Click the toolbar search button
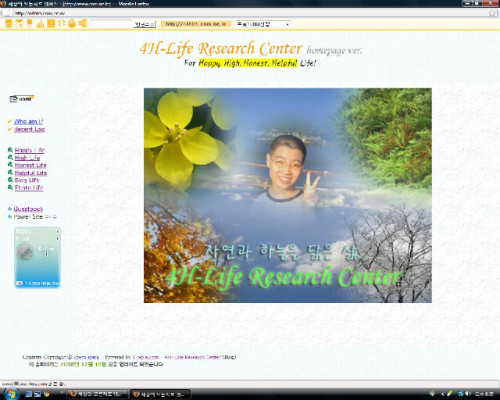Screen dimensions: 500x400 (144, 24)
